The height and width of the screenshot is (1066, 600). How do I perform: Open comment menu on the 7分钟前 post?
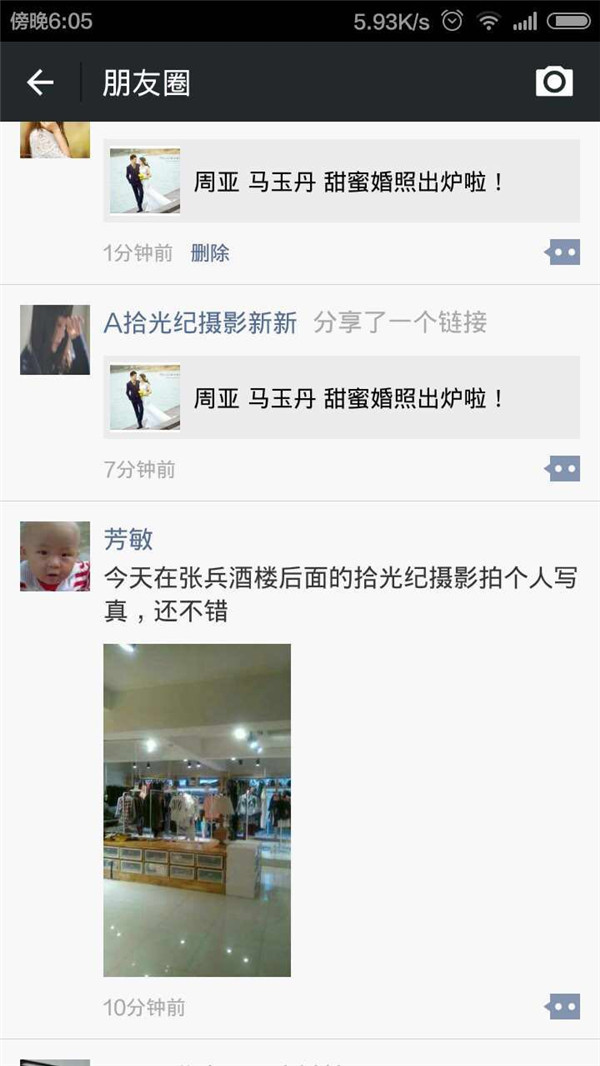[x=563, y=468]
